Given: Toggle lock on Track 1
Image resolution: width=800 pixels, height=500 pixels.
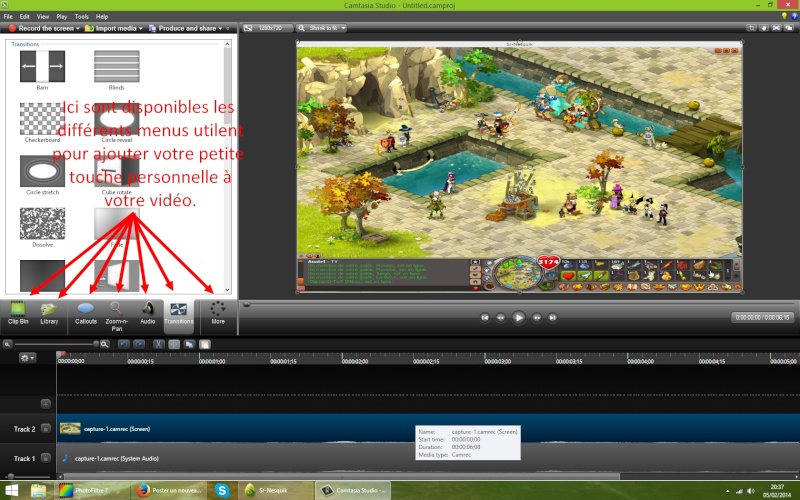Looking at the screenshot, I should pyautogui.click(x=45, y=458).
